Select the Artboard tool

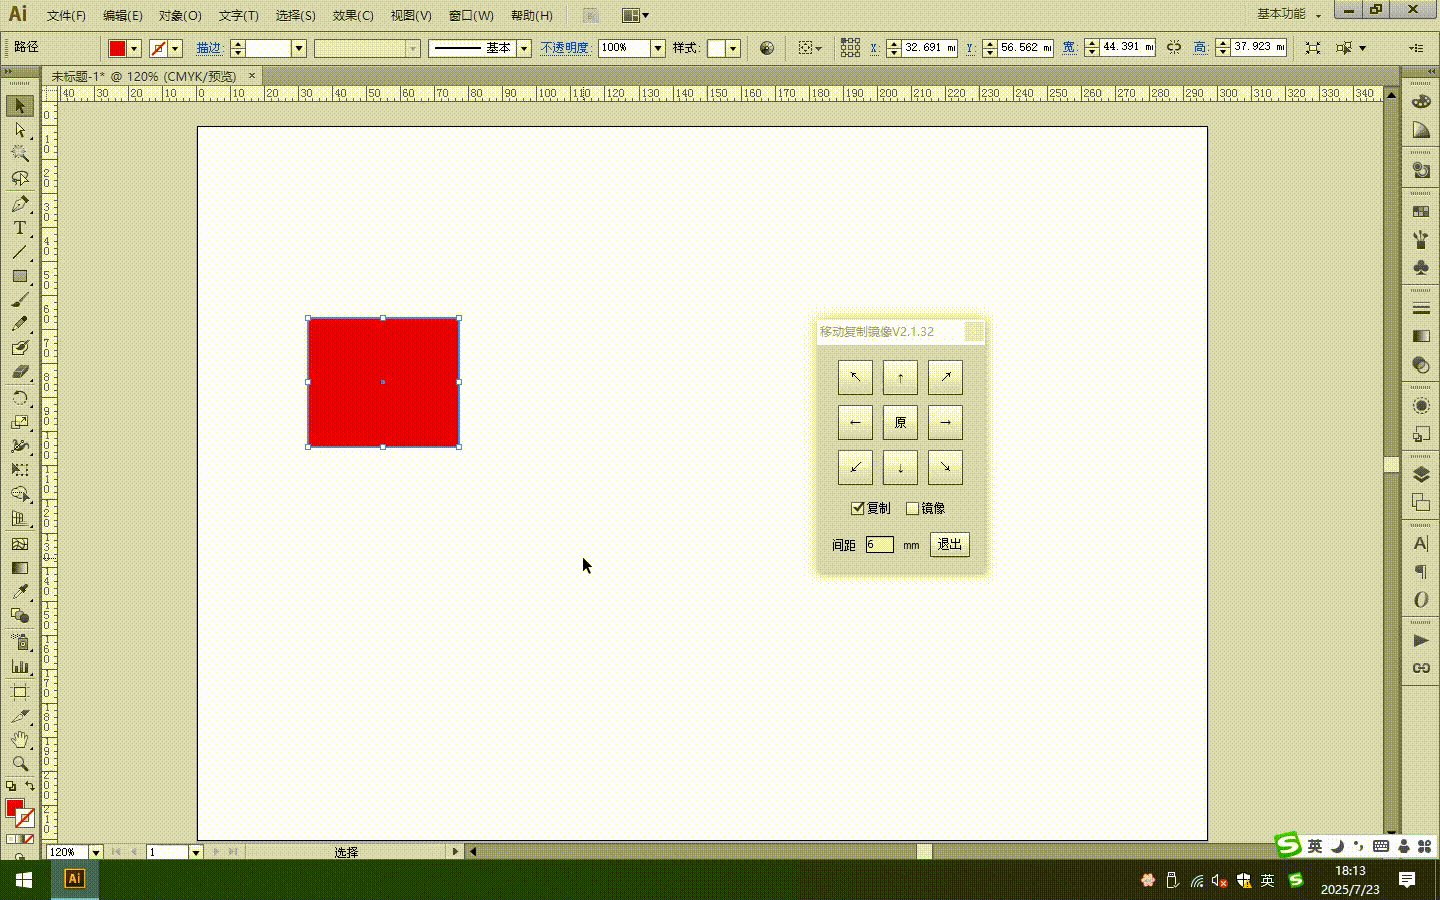point(20,691)
